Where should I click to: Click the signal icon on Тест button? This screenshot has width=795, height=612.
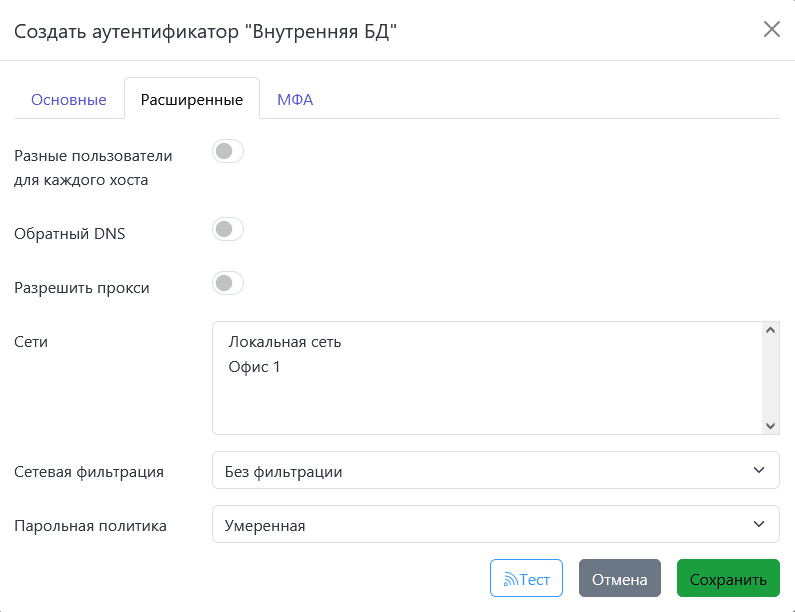(510, 579)
